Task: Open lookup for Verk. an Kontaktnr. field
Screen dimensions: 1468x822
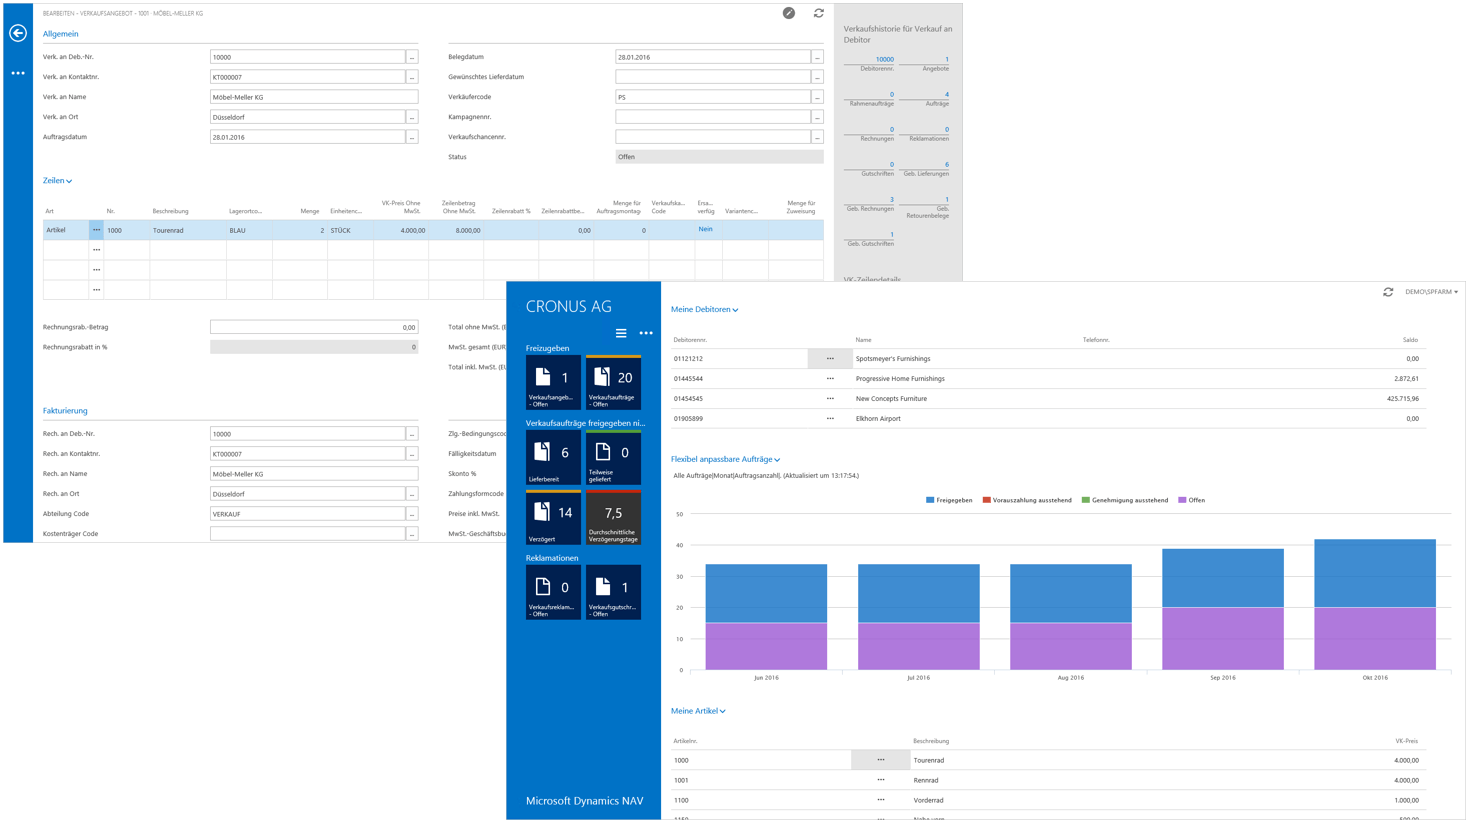Action: pos(412,77)
